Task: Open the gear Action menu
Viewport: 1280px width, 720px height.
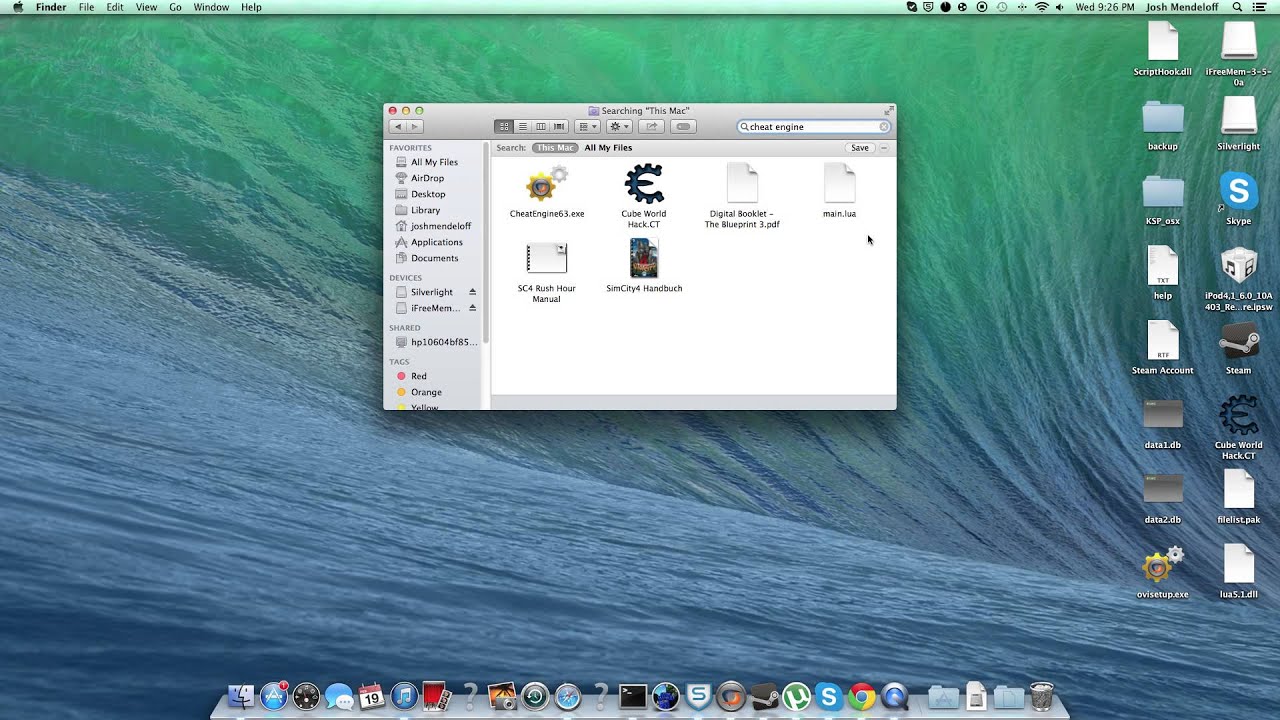Action: tap(619, 127)
